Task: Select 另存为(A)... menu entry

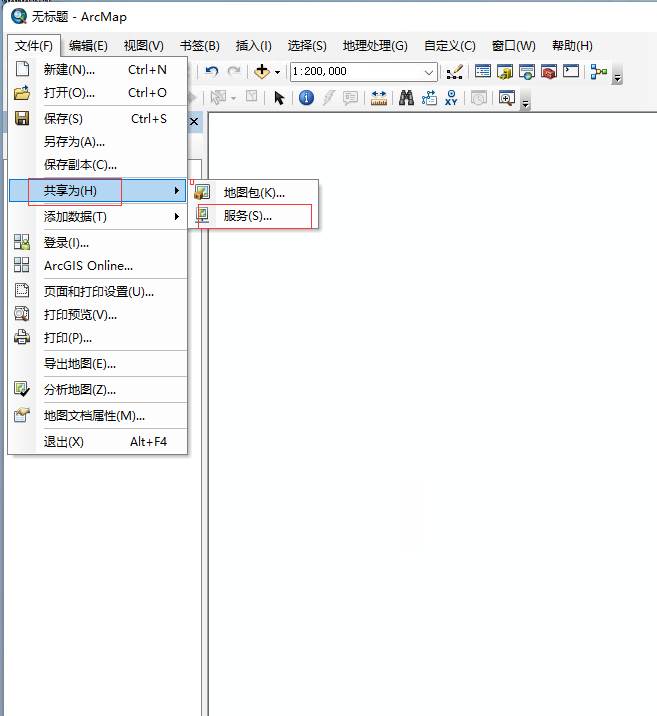Action: coord(98,142)
